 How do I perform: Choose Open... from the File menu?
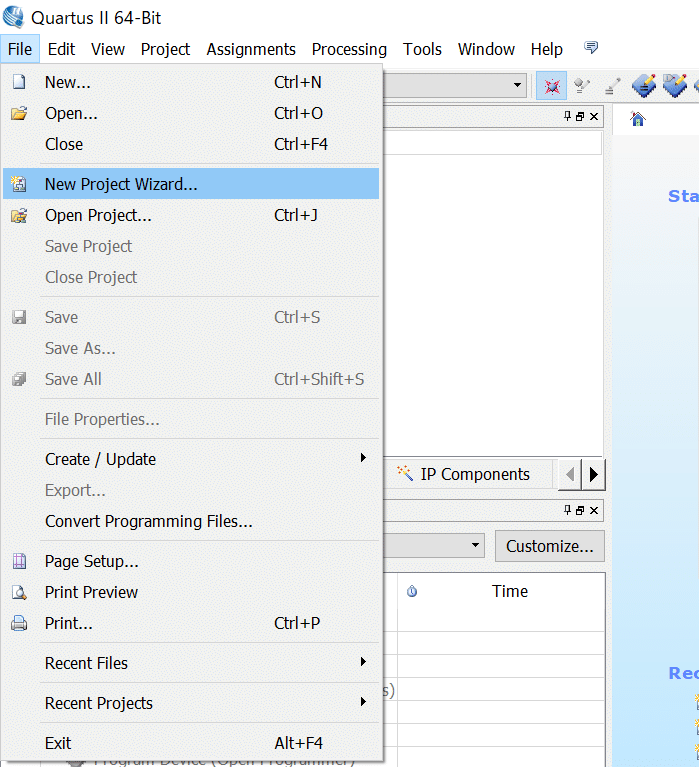[191, 113]
